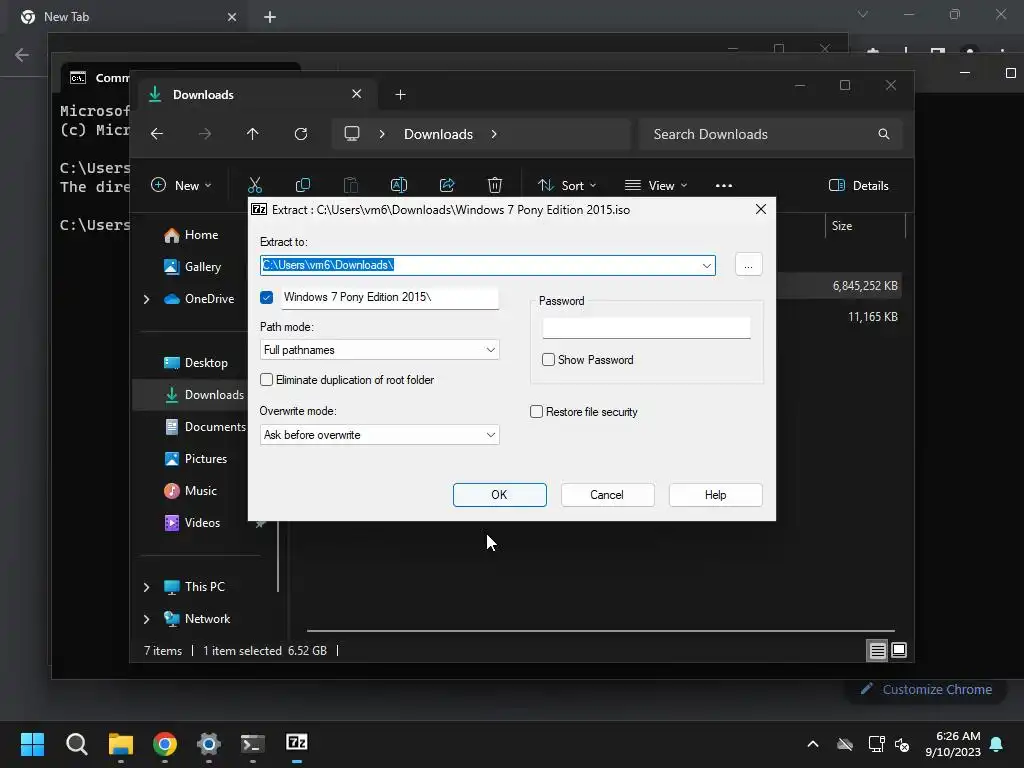The width and height of the screenshot is (1024, 768).
Task: Click Customize Chrome button
Action: [926, 690]
